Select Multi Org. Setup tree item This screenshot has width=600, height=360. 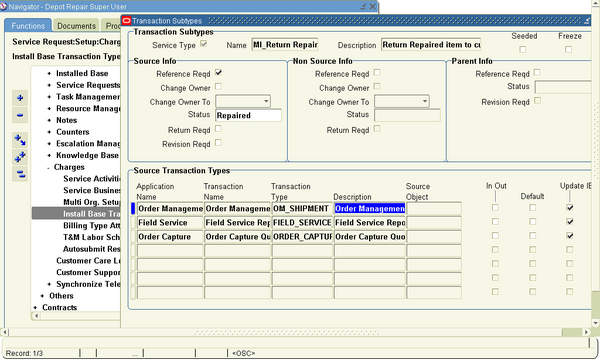click(91, 202)
